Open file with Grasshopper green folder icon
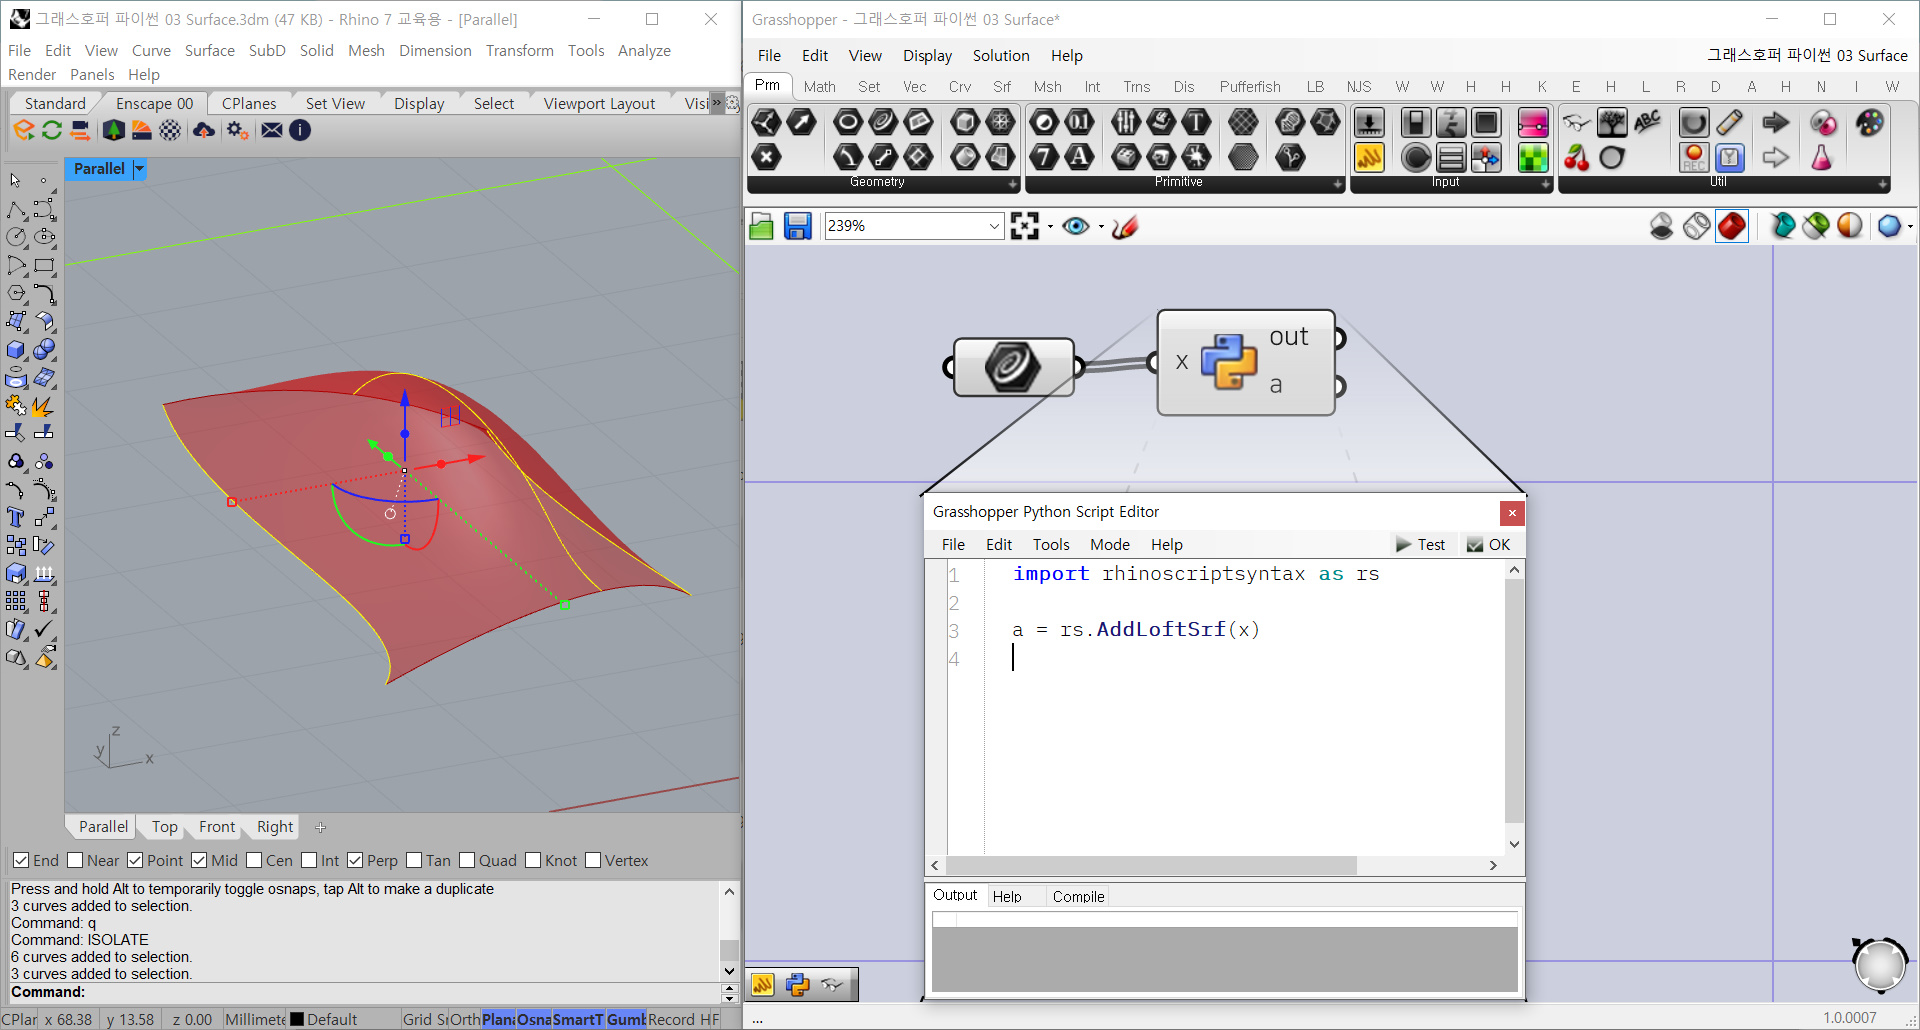The width and height of the screenshot is (1920, 1030). (x=761, y=227)
